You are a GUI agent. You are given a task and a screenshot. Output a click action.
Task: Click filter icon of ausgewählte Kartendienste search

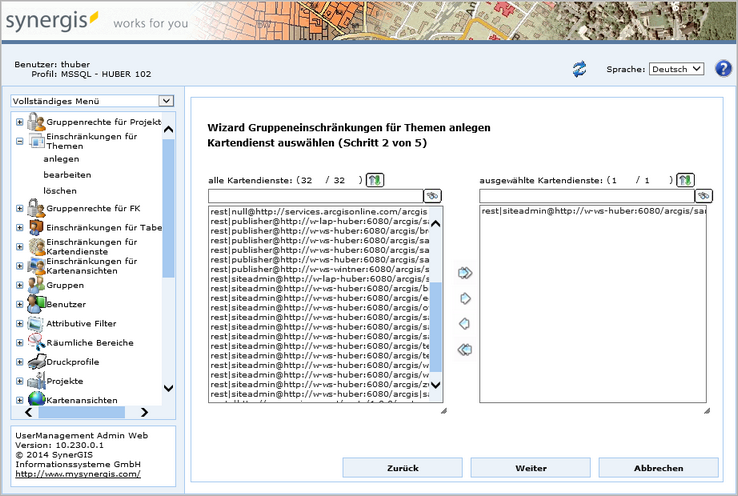pos(704,196)
